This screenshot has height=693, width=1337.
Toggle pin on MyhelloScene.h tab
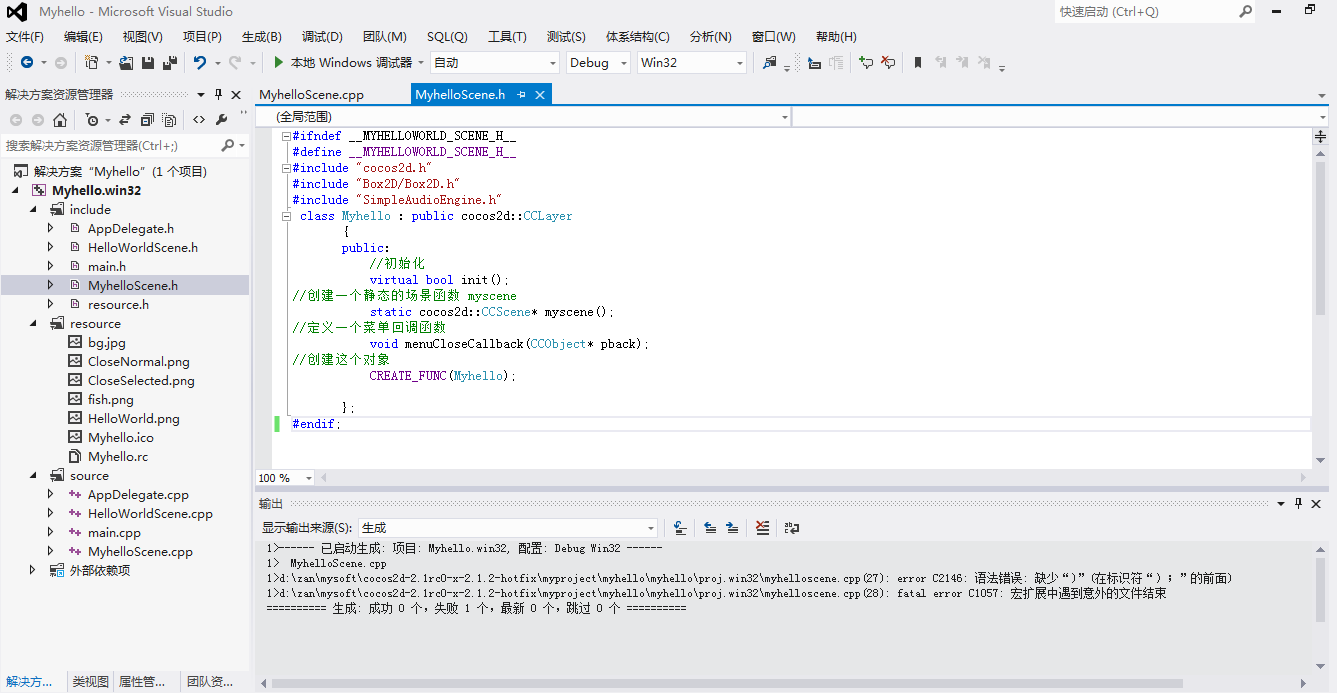coord(522,95)
